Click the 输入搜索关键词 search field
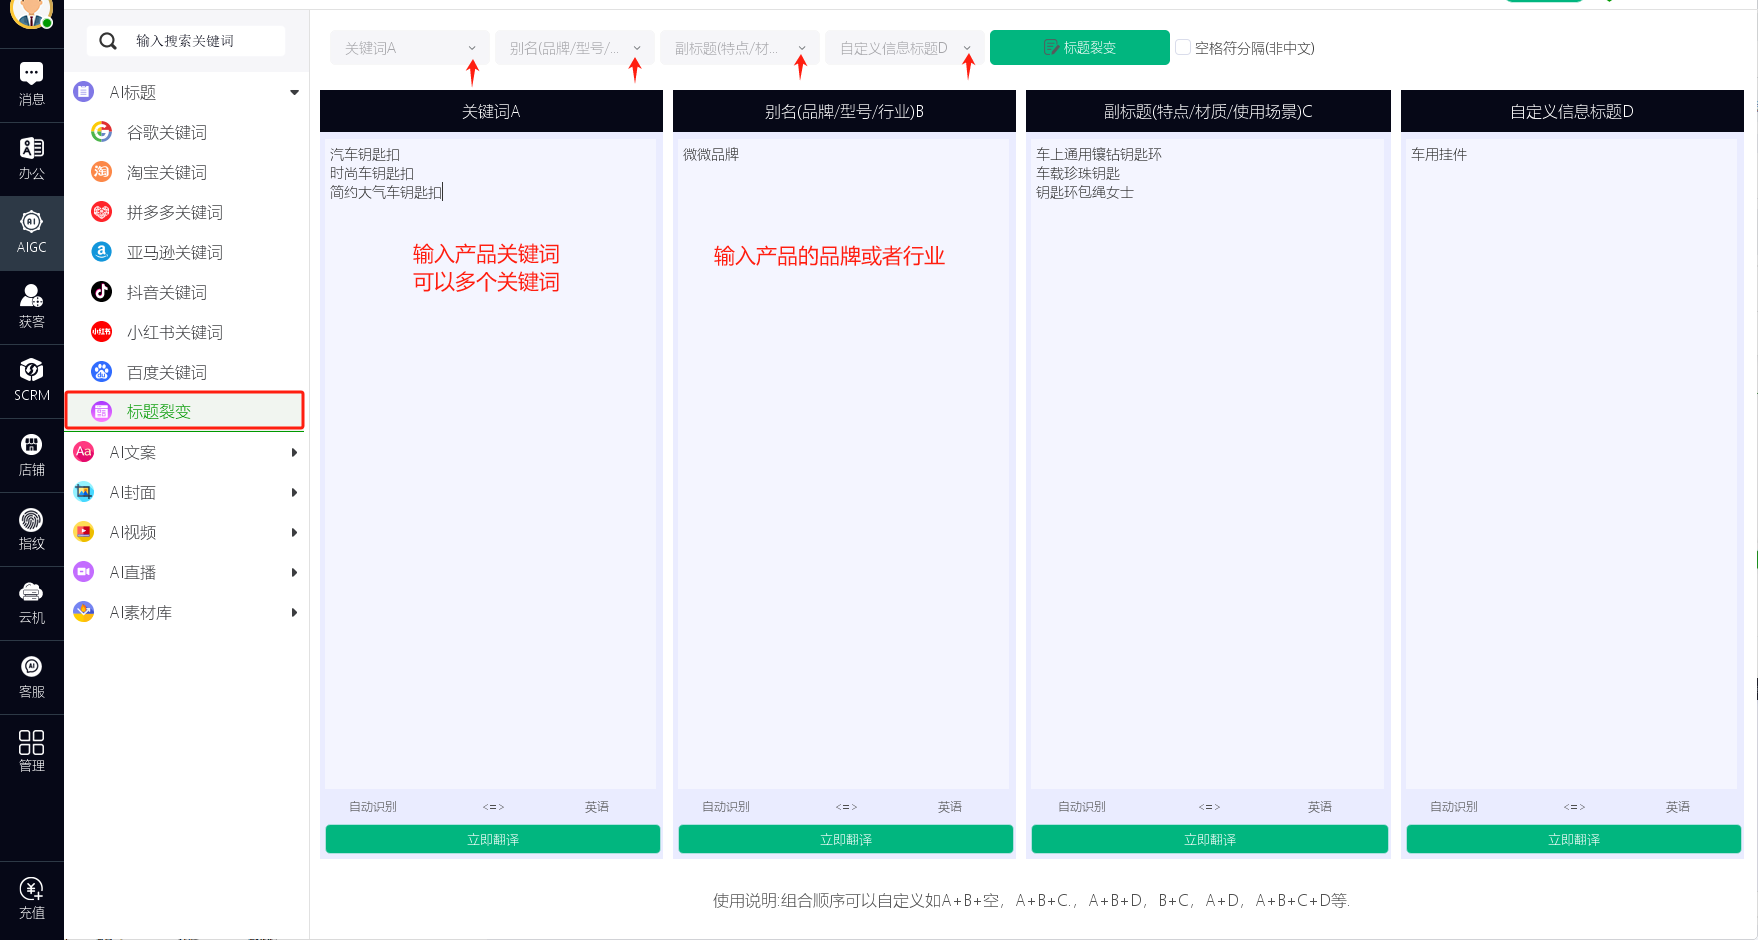Viewport: 1758px width, 940px height. click(186, 41)
